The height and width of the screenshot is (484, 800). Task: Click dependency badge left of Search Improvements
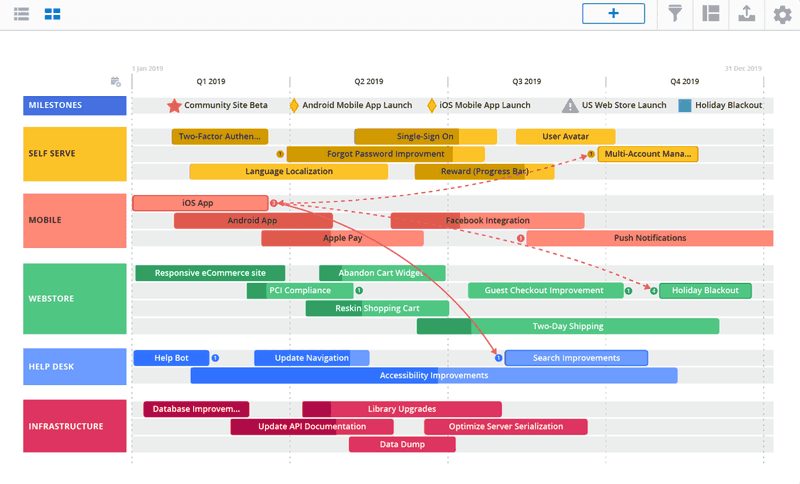coord(498,358)
